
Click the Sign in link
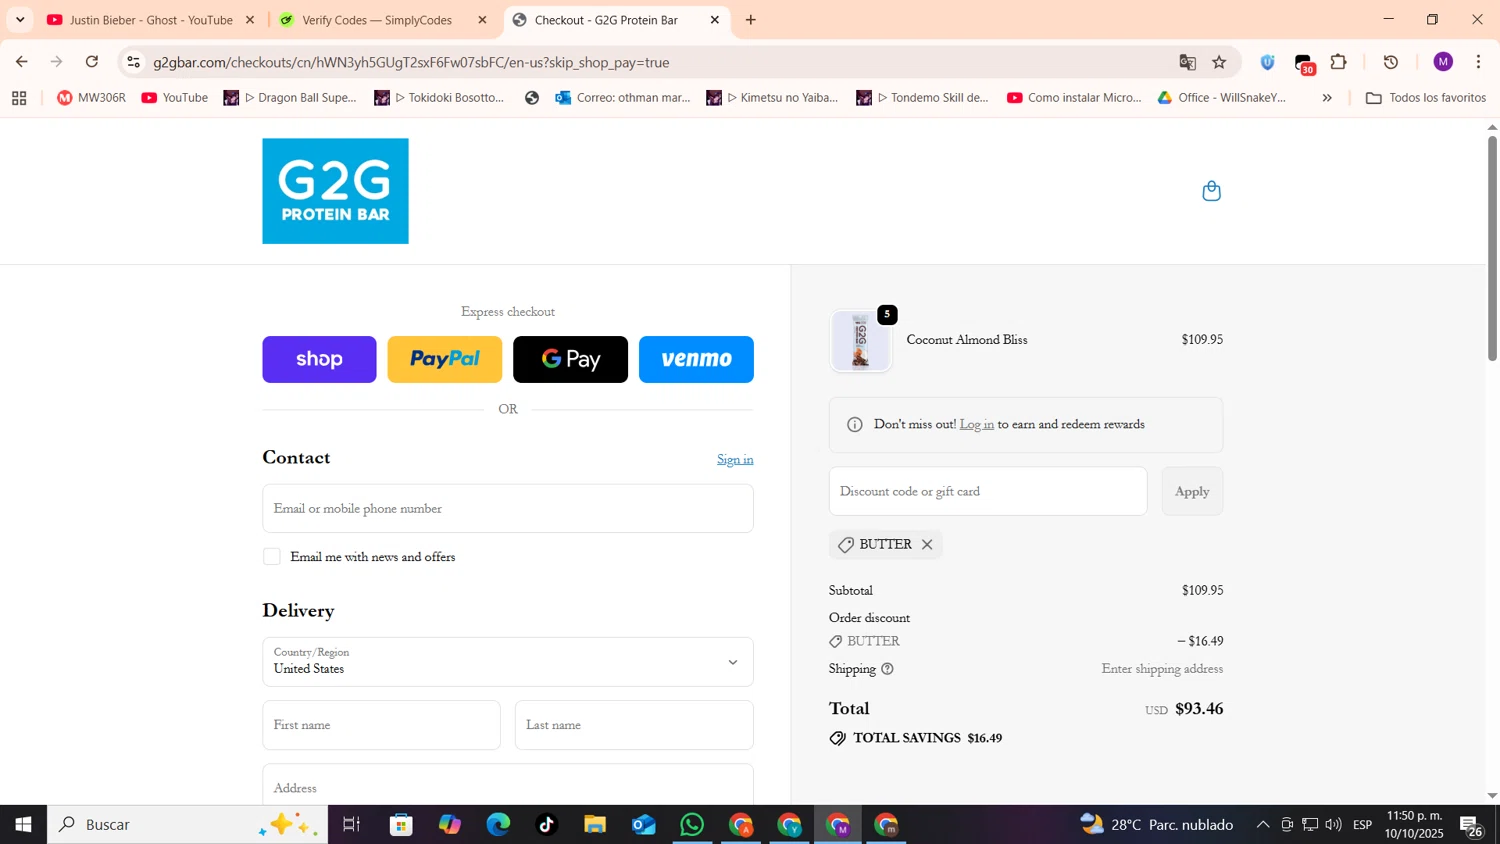click(735, 460)
